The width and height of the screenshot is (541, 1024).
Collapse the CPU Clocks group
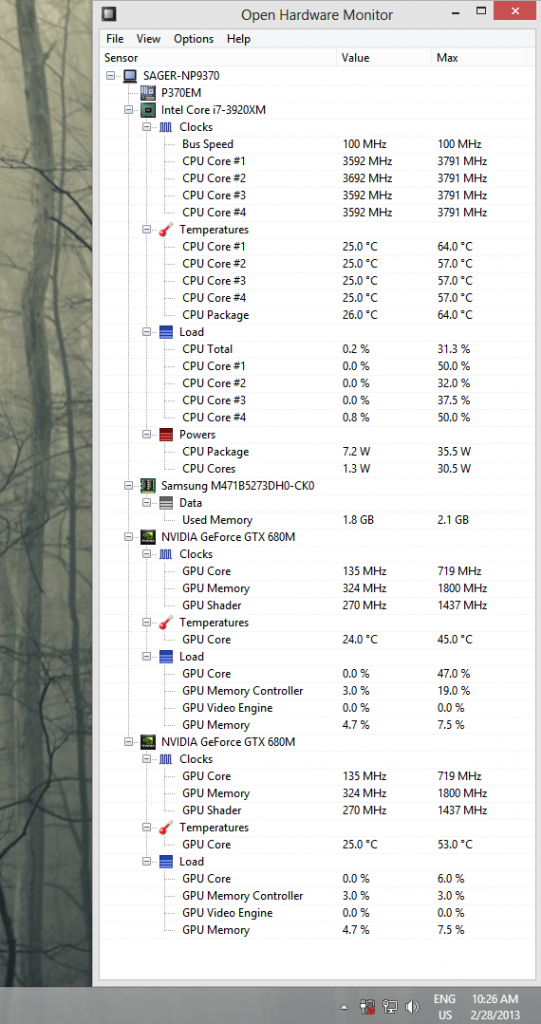click(146, 127)
